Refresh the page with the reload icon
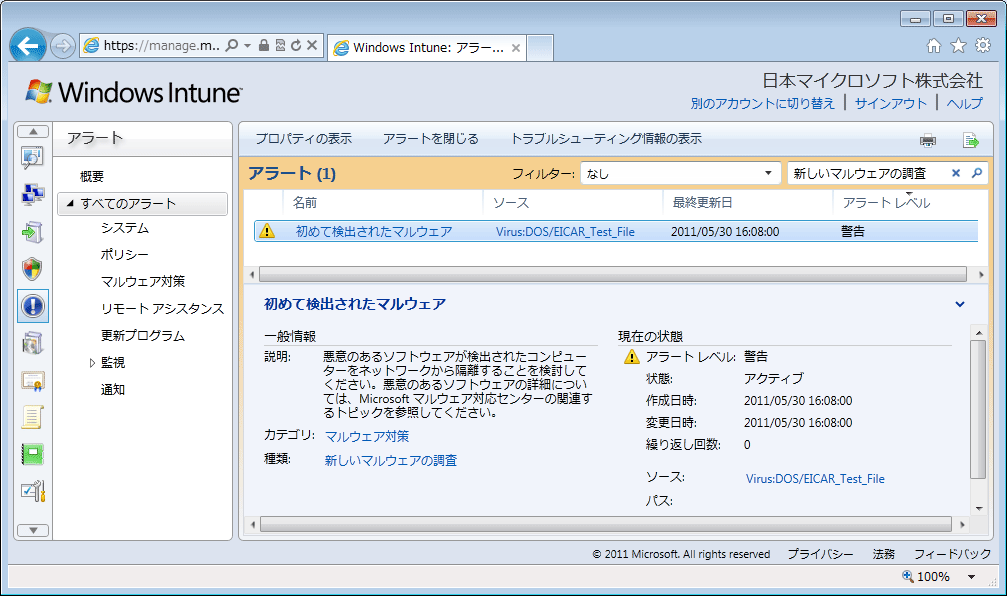This screenshot has height=596, width=1007. click(x=296, y=45)
